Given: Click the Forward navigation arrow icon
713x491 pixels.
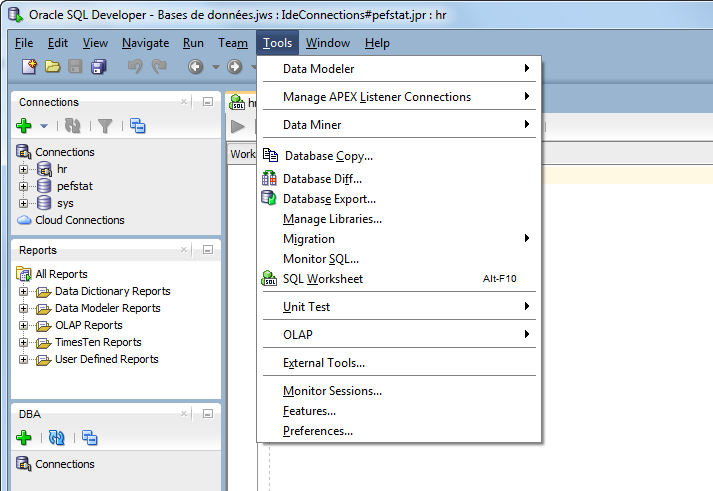Looking at the screenshot, I should point(235,67).
